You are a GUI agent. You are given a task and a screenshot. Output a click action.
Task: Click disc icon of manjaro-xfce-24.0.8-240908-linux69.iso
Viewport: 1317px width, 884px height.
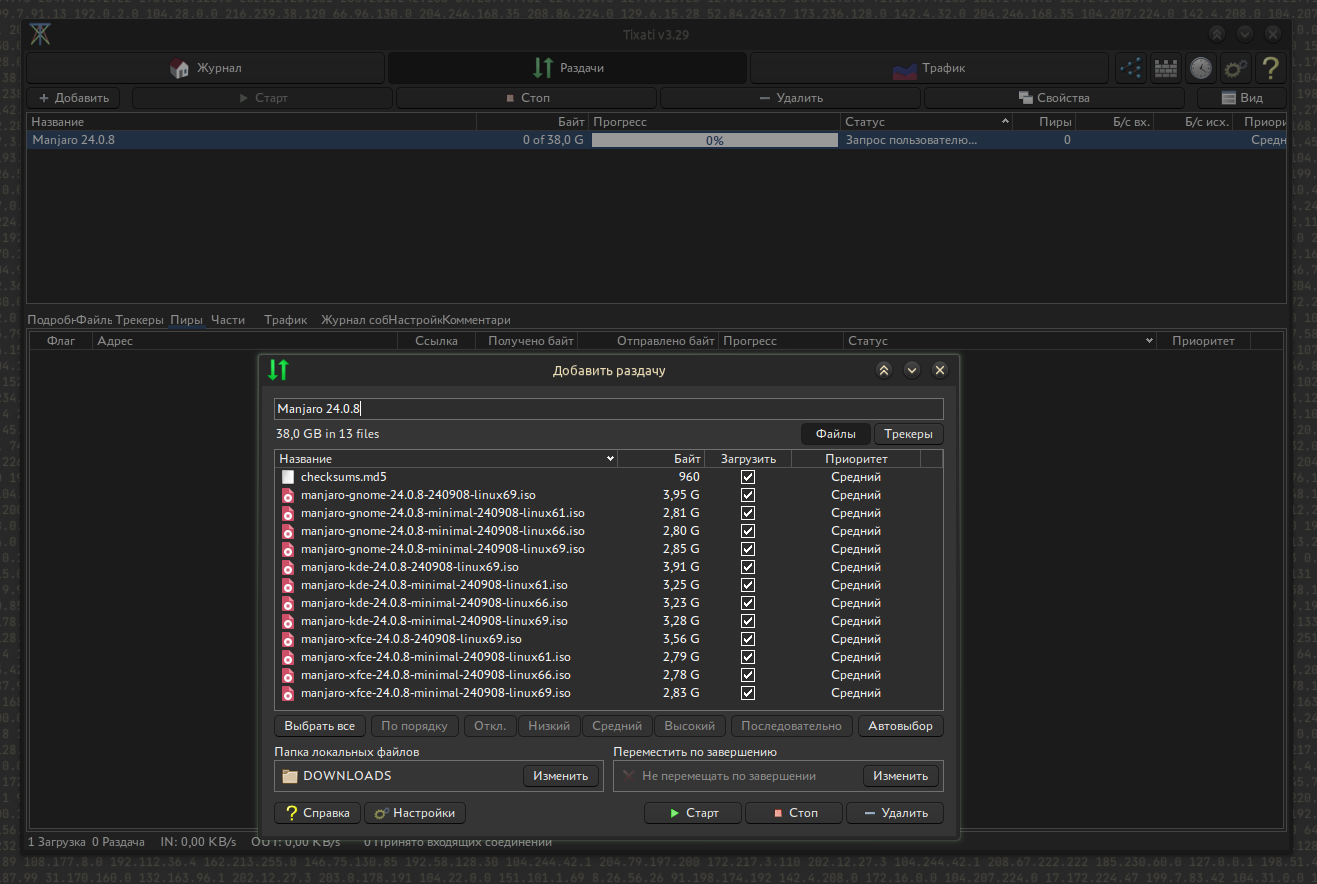[x=288, y=639]
